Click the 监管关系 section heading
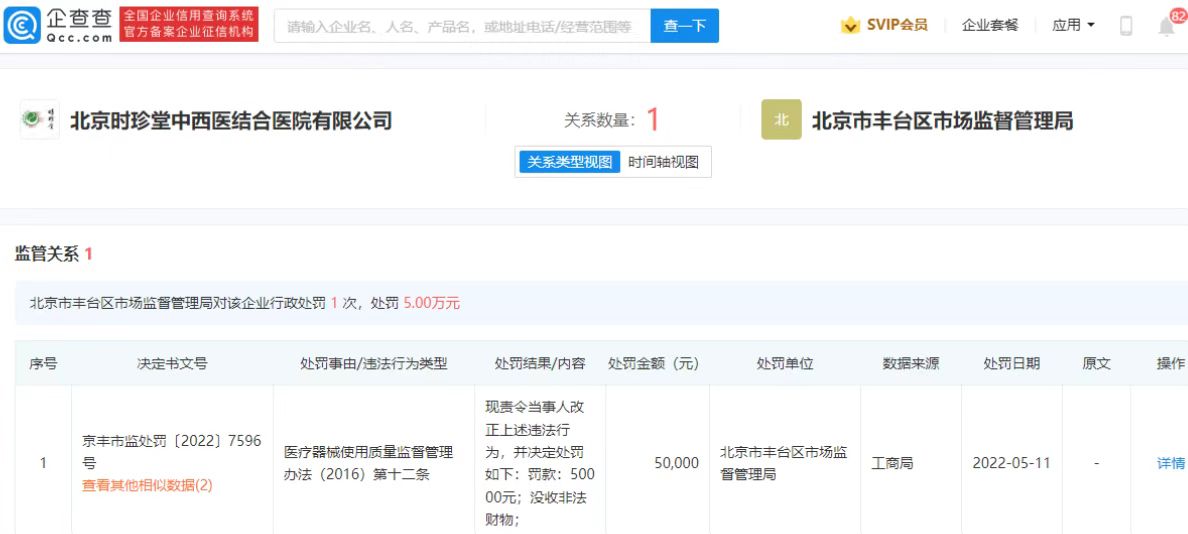The width and height of the screenshot is (1188, 534). click(54, 255)
